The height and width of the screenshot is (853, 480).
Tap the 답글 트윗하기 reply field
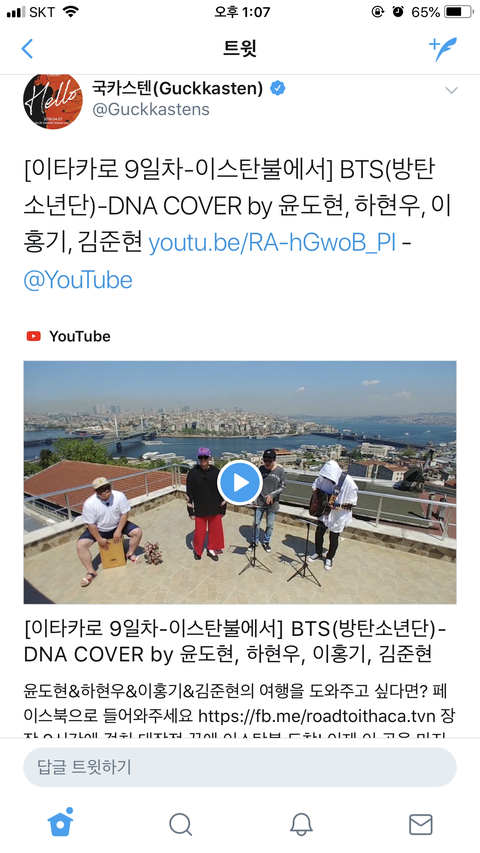(x=239, y=767)
